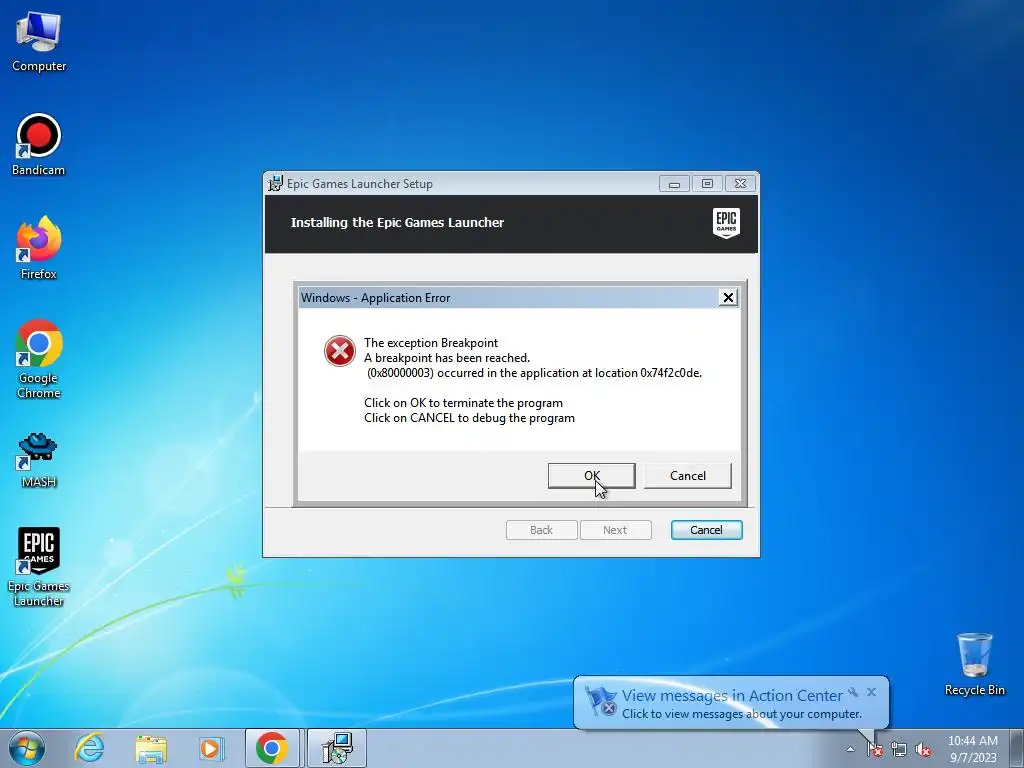Select the Bandicam desktop shortcut

(x=39, y=144)
